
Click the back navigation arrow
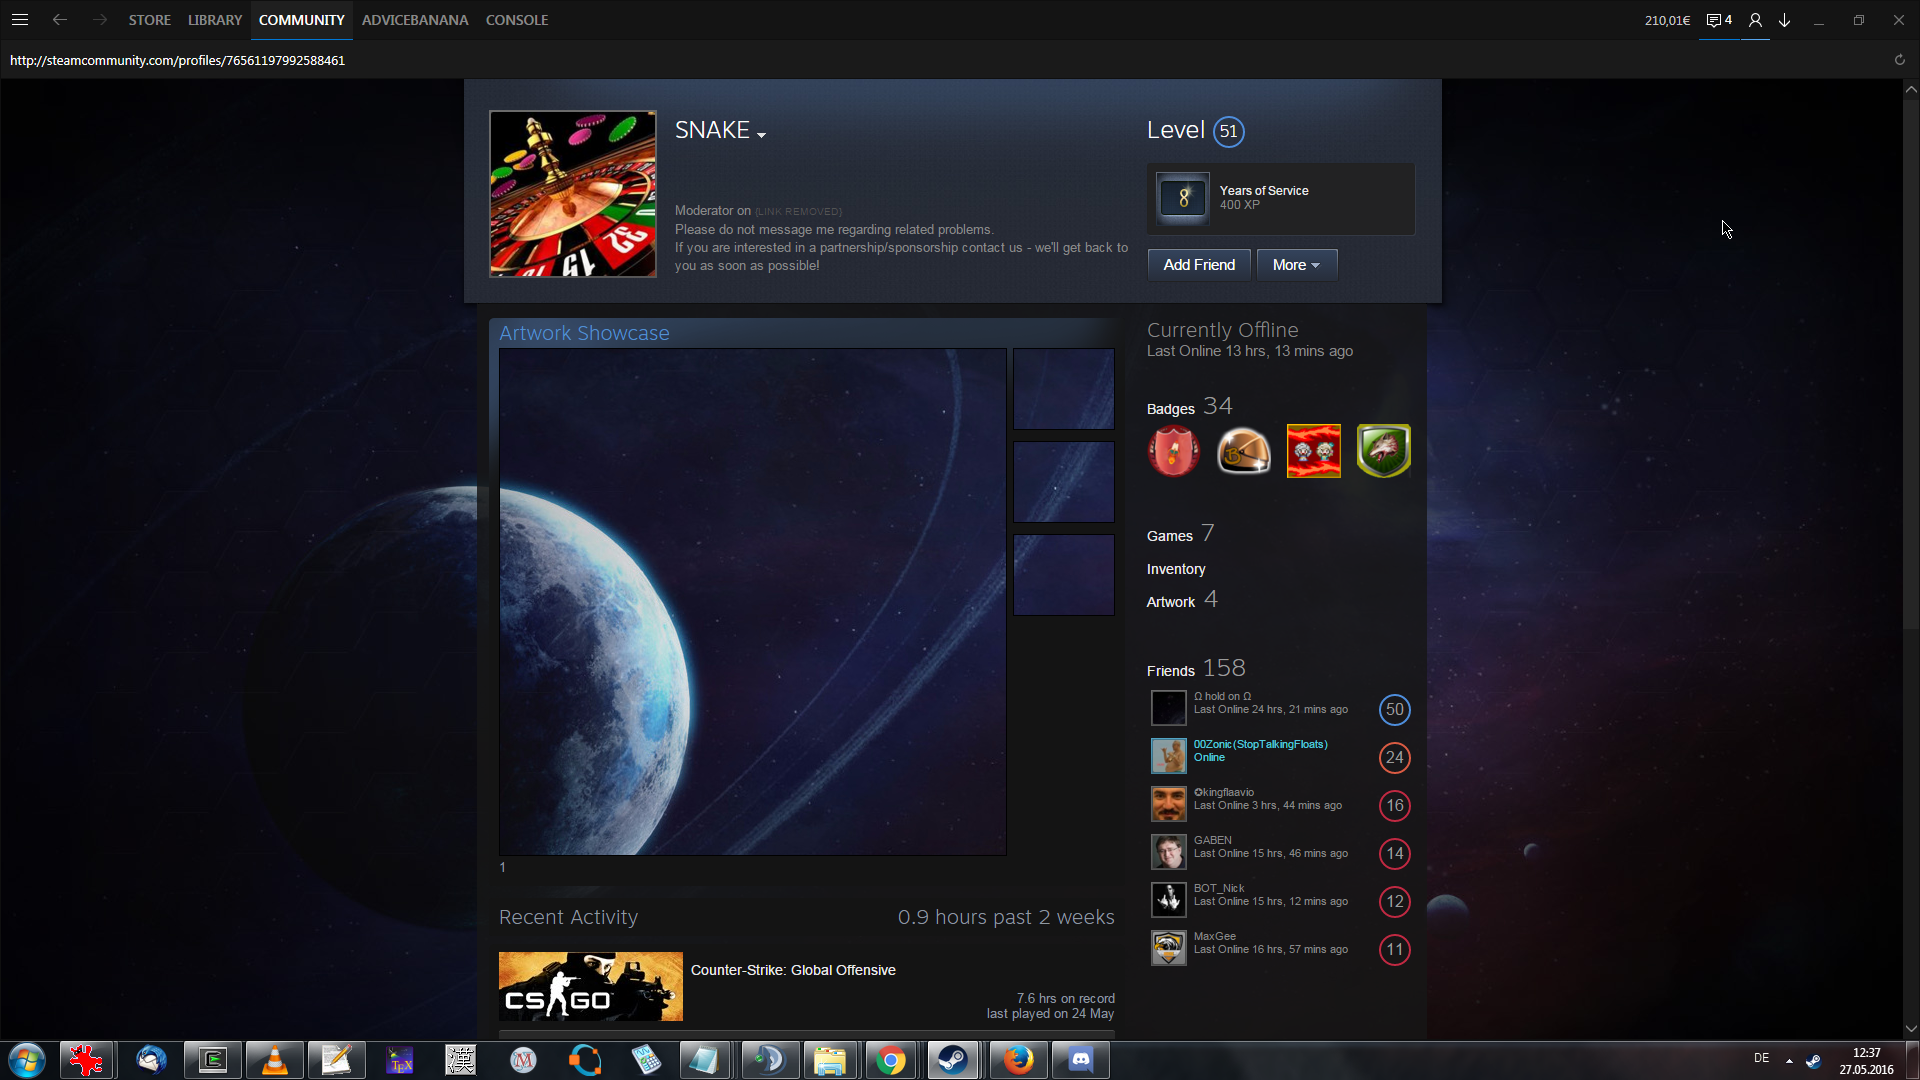60,20
